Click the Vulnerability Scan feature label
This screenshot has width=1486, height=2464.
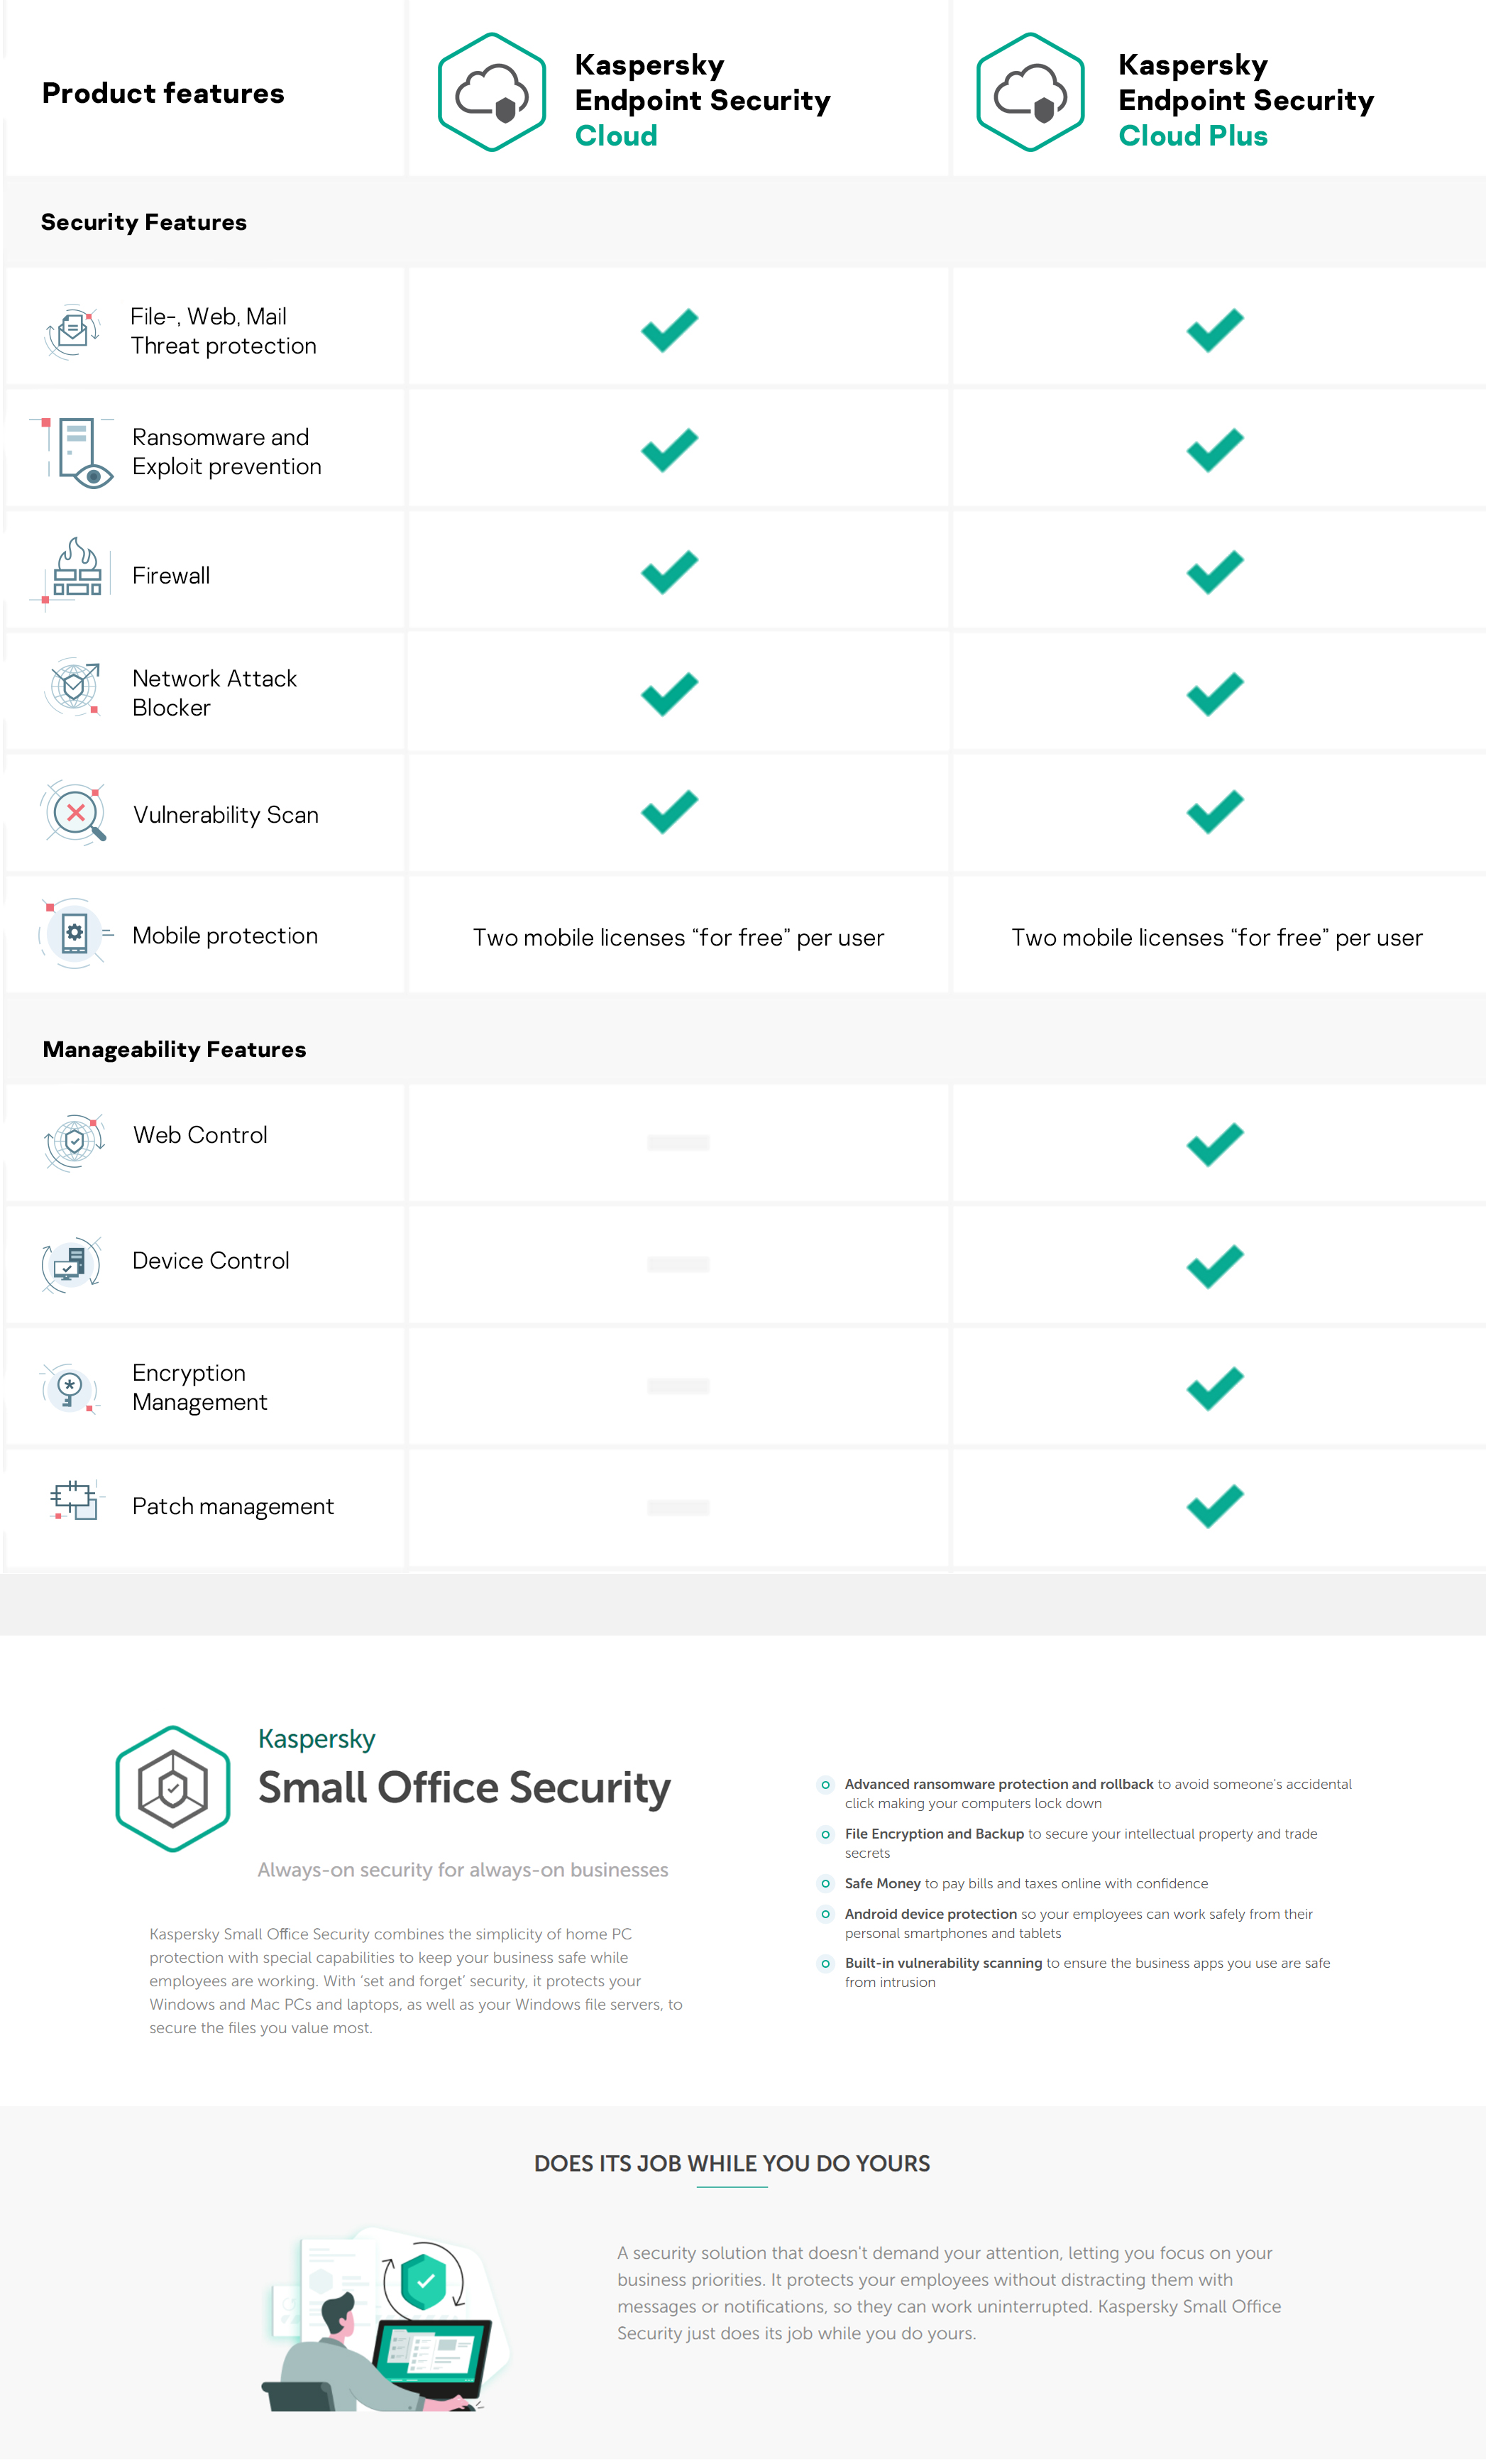[x=226, y=815]
